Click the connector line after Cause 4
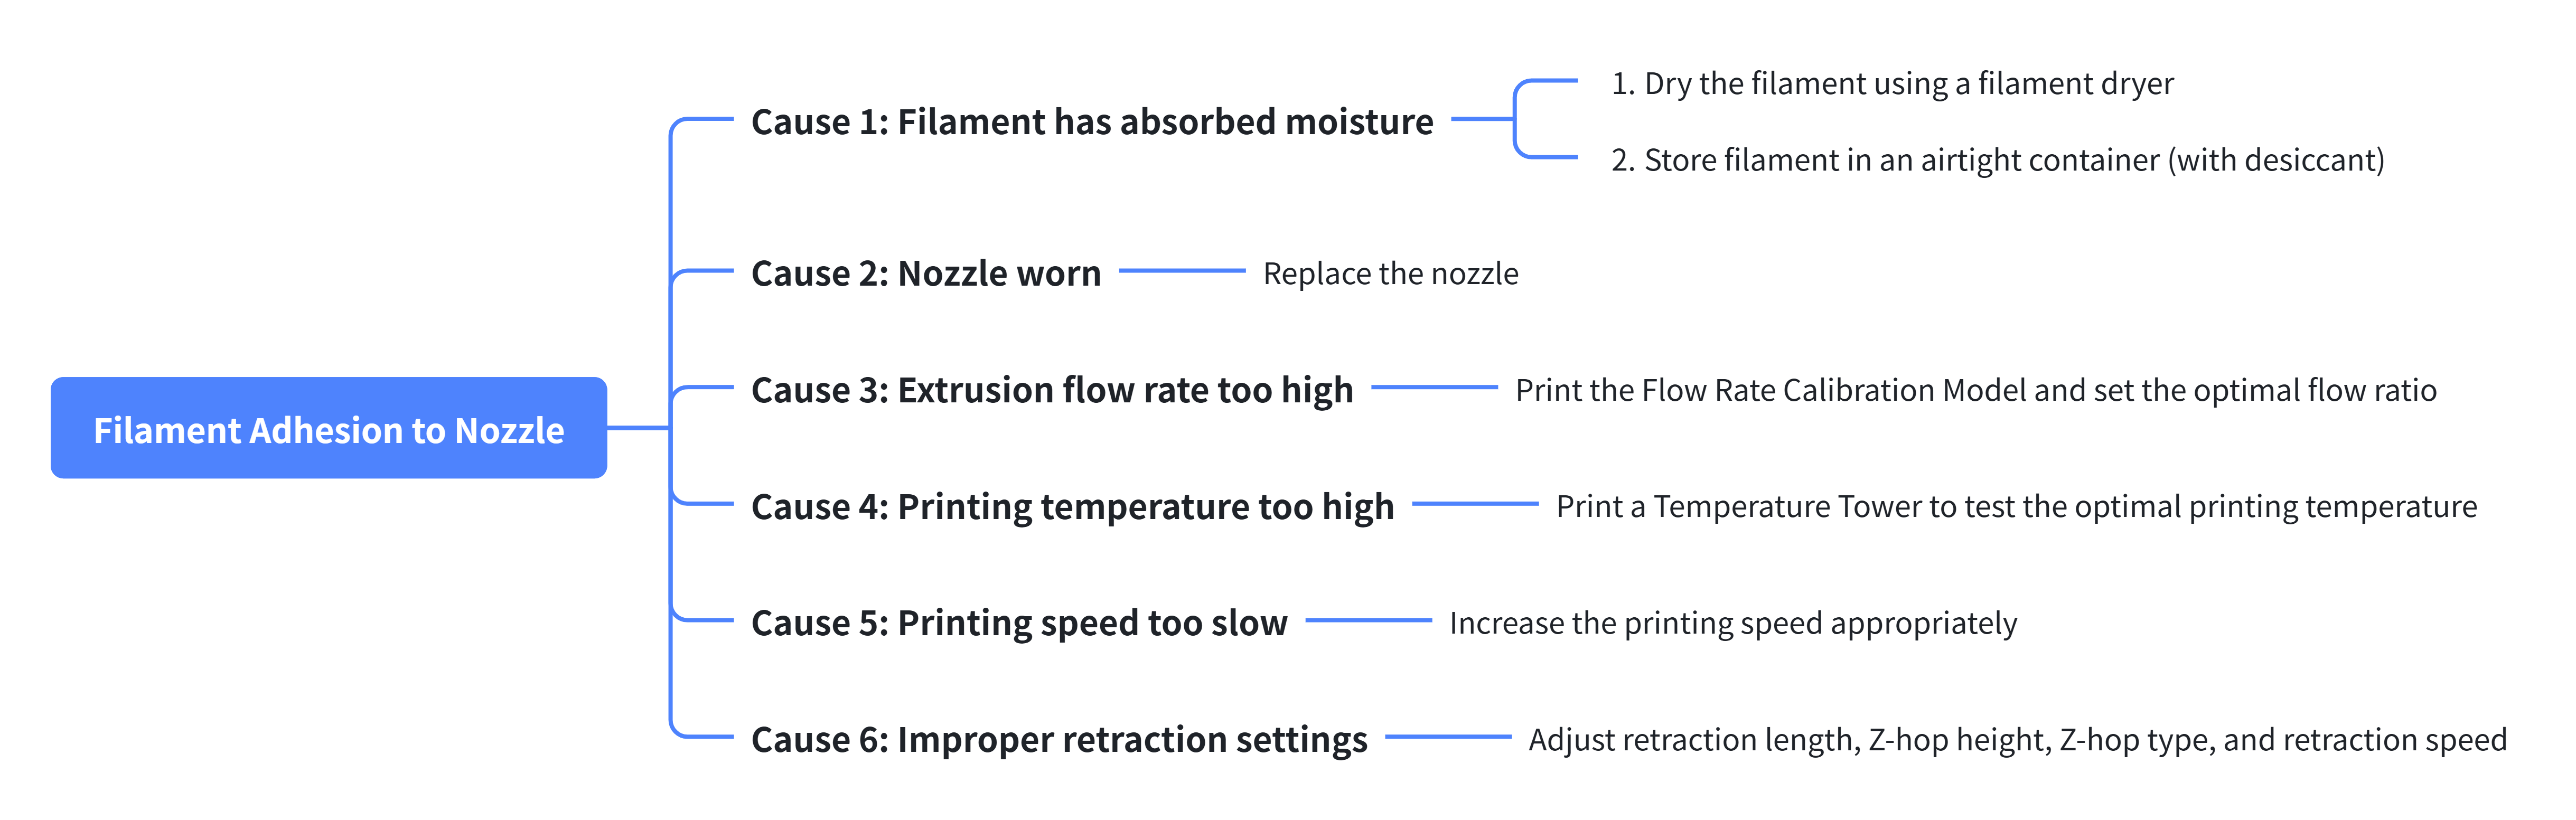 click(1475, 504)
